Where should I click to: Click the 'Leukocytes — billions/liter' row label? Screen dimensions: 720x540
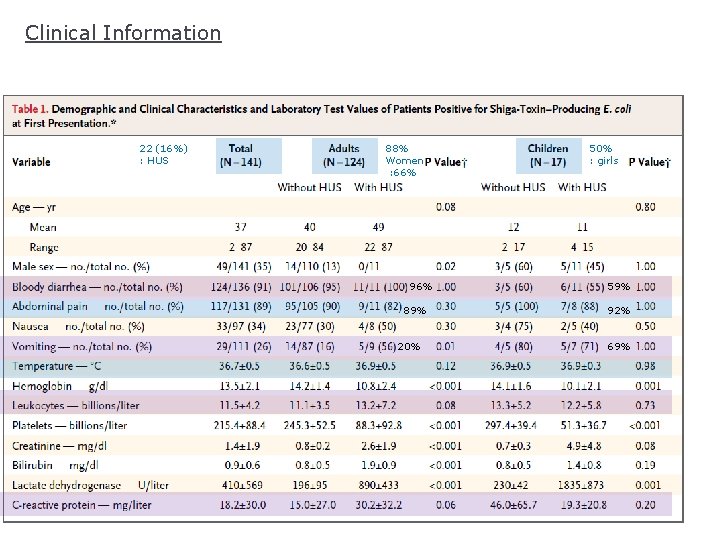[x=76, y=406]
